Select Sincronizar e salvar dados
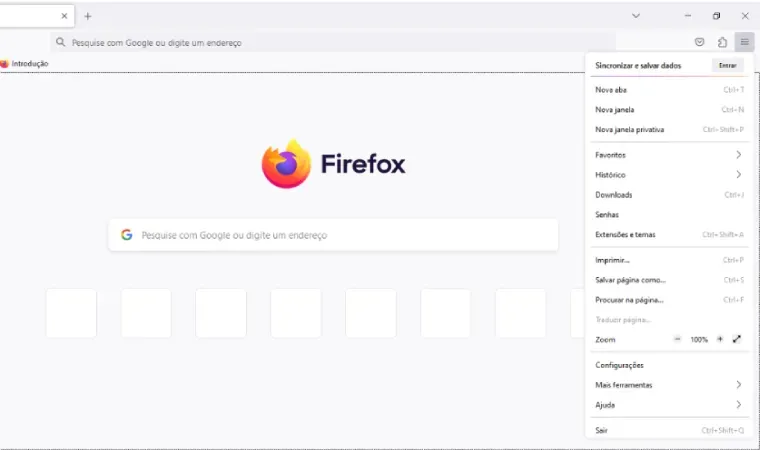 tap(638, 65)
